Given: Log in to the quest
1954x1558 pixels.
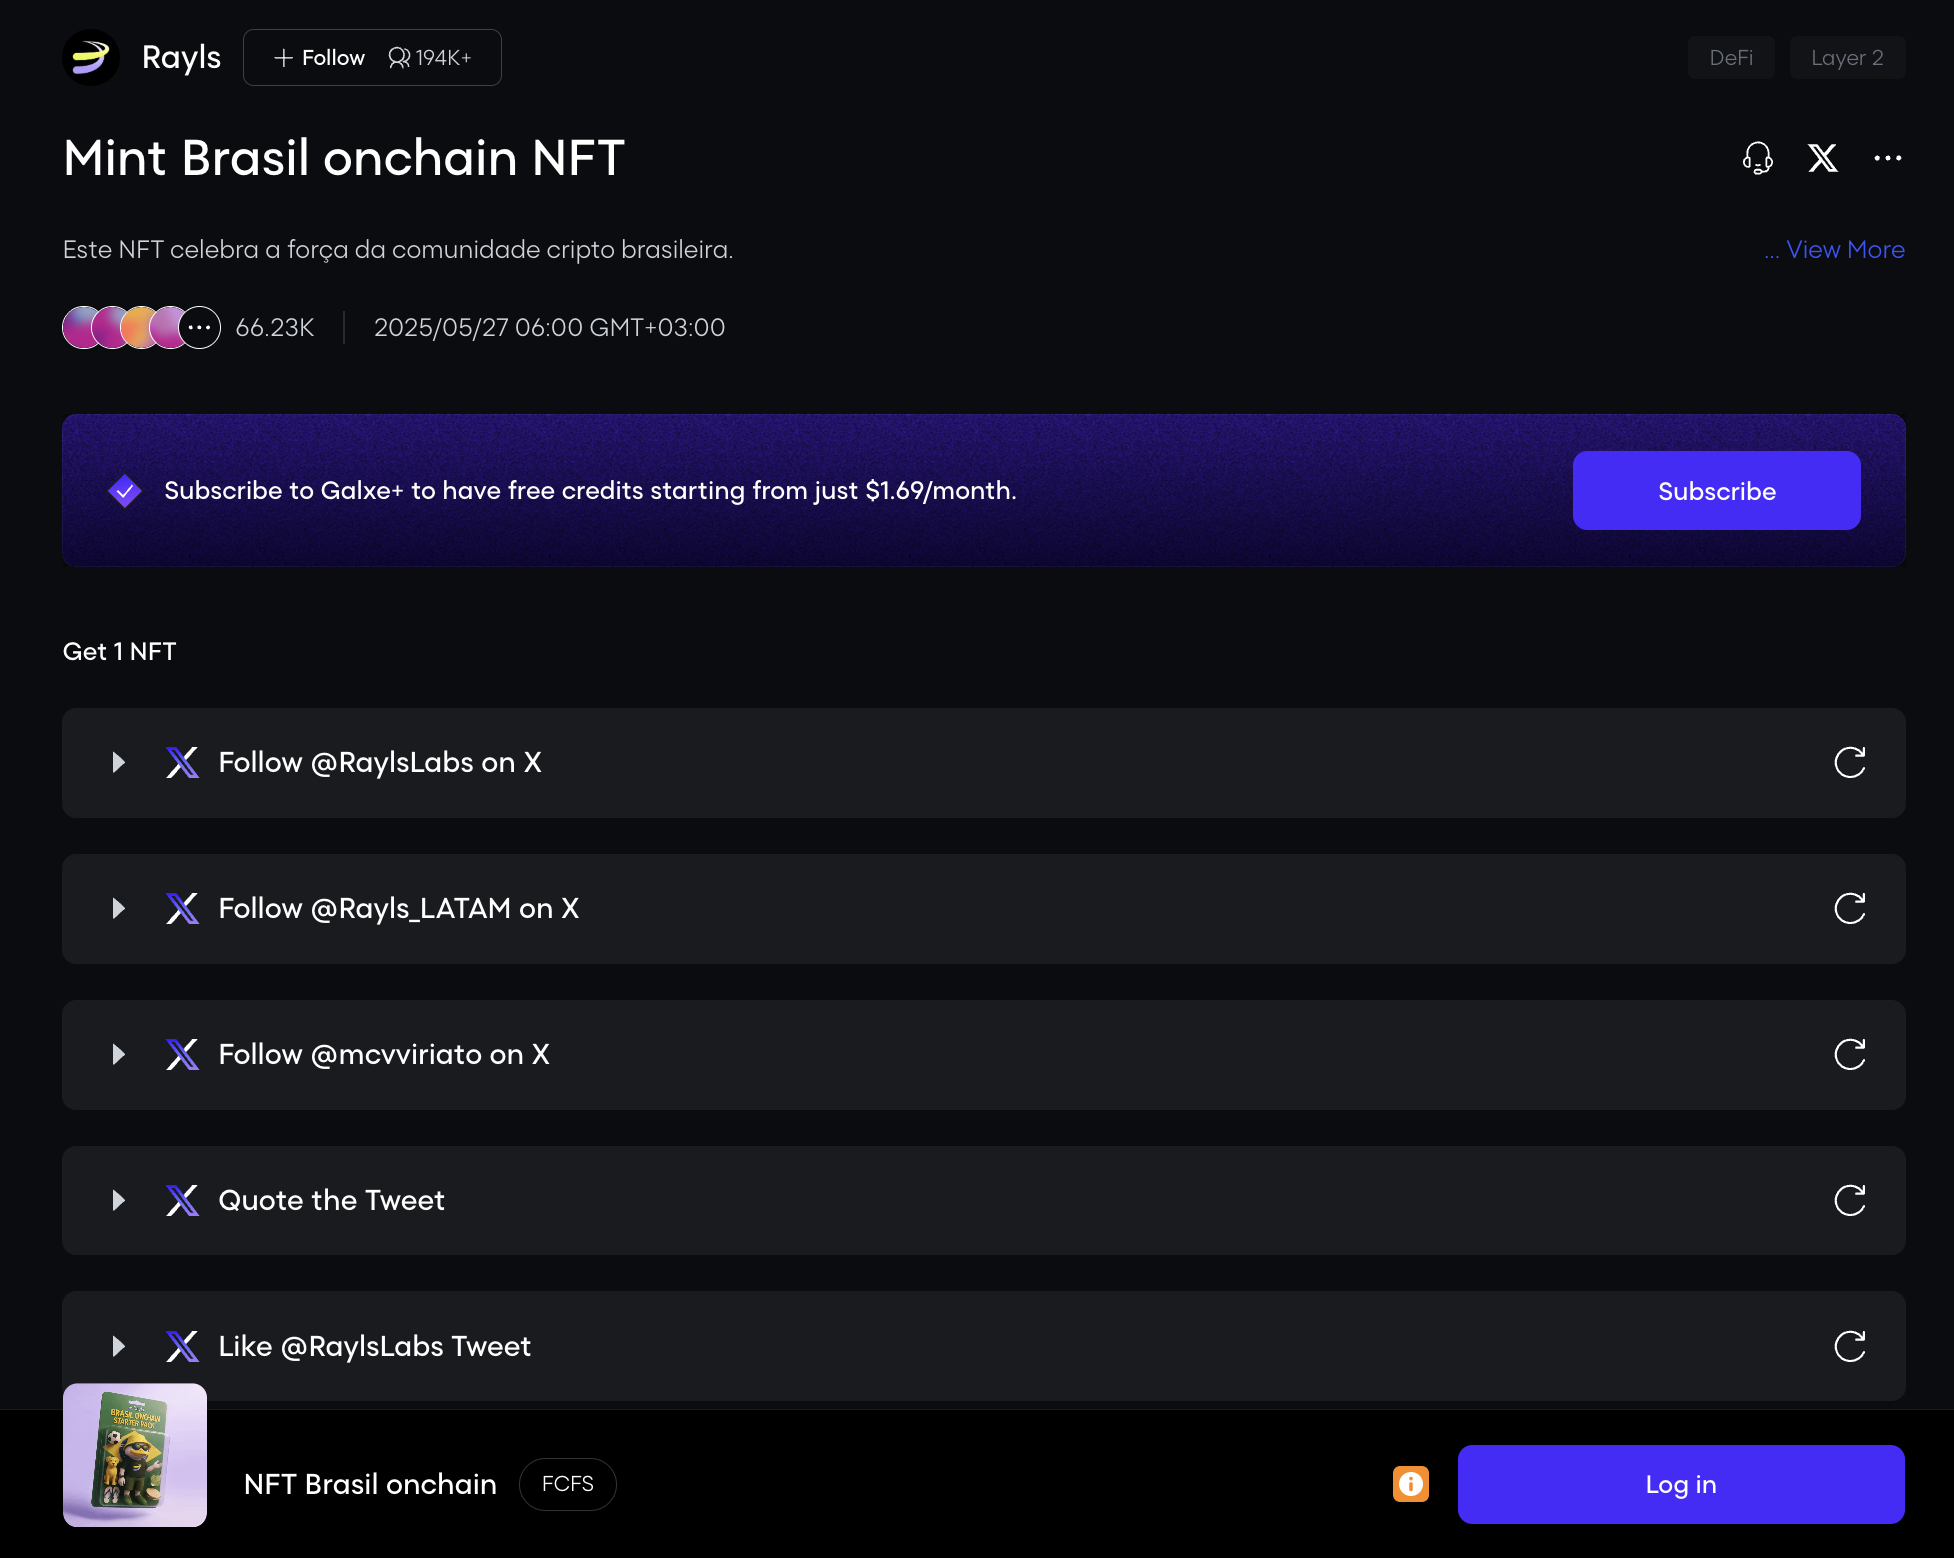Looking at the screenshot, I should tap(1680, 1485).
